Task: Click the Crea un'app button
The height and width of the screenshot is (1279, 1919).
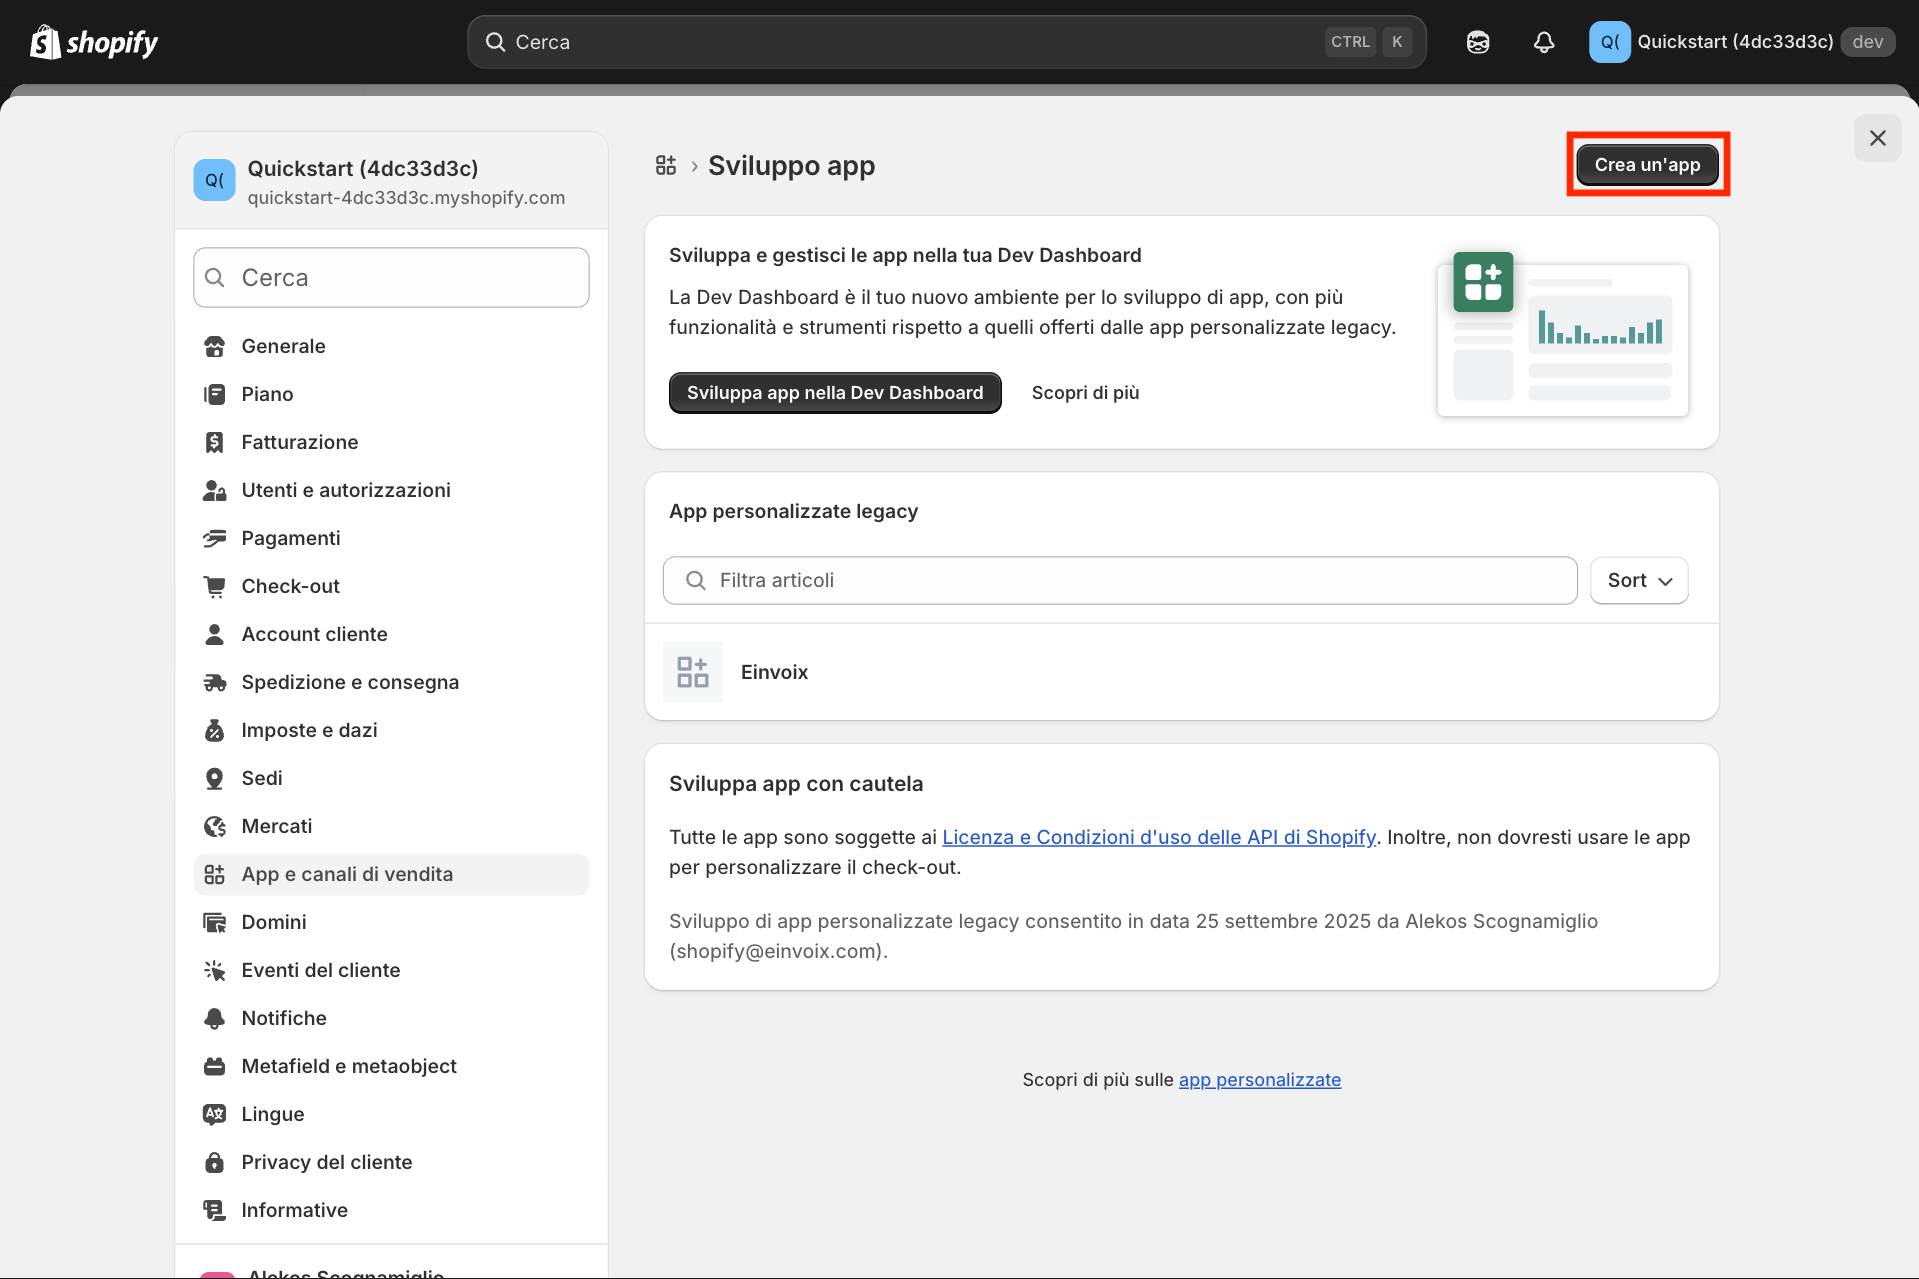Action: click(1646, 165)
